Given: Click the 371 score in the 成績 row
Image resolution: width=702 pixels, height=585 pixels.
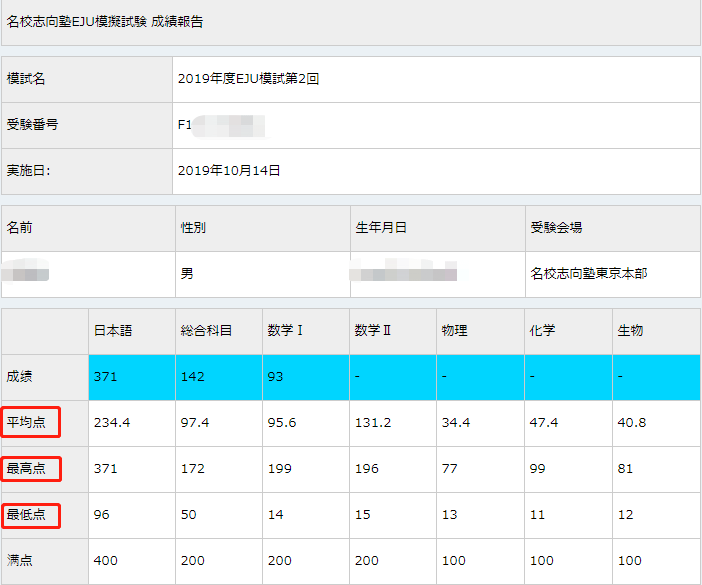Looking at the screenshot, I should (x=106, y=377).
